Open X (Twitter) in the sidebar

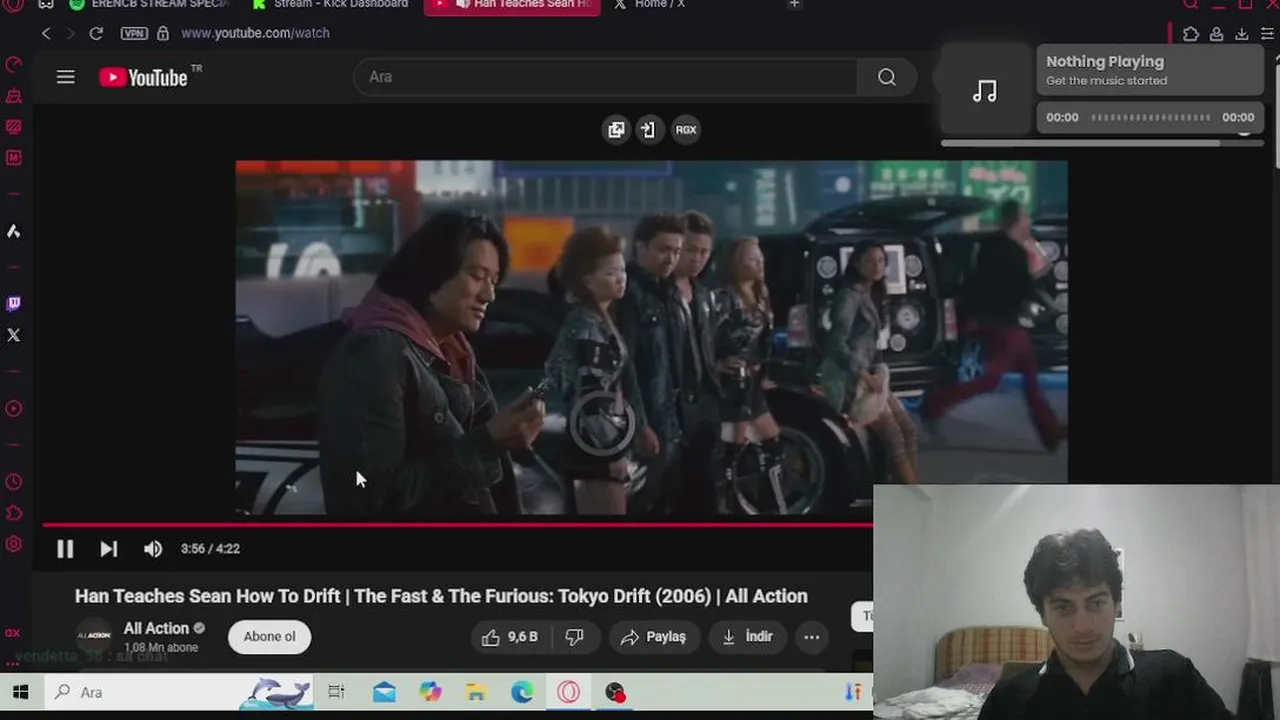pos(14,335)
